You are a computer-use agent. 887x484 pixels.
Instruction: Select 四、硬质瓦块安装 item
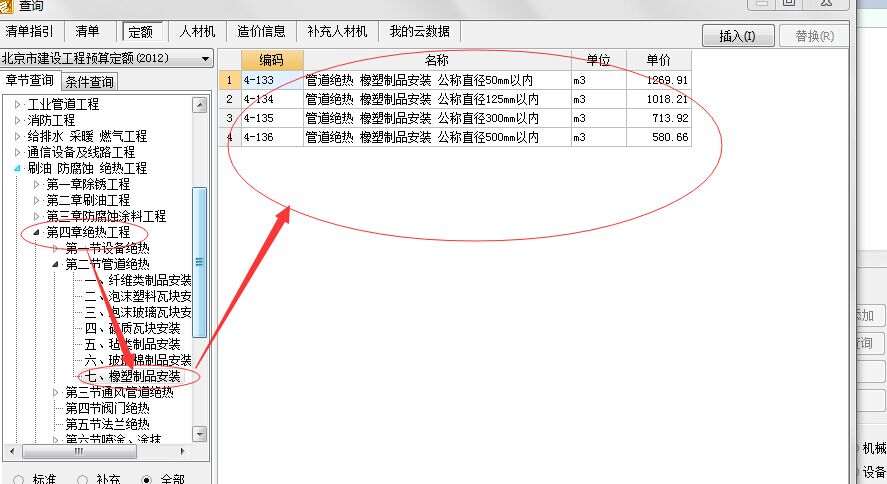132,329
